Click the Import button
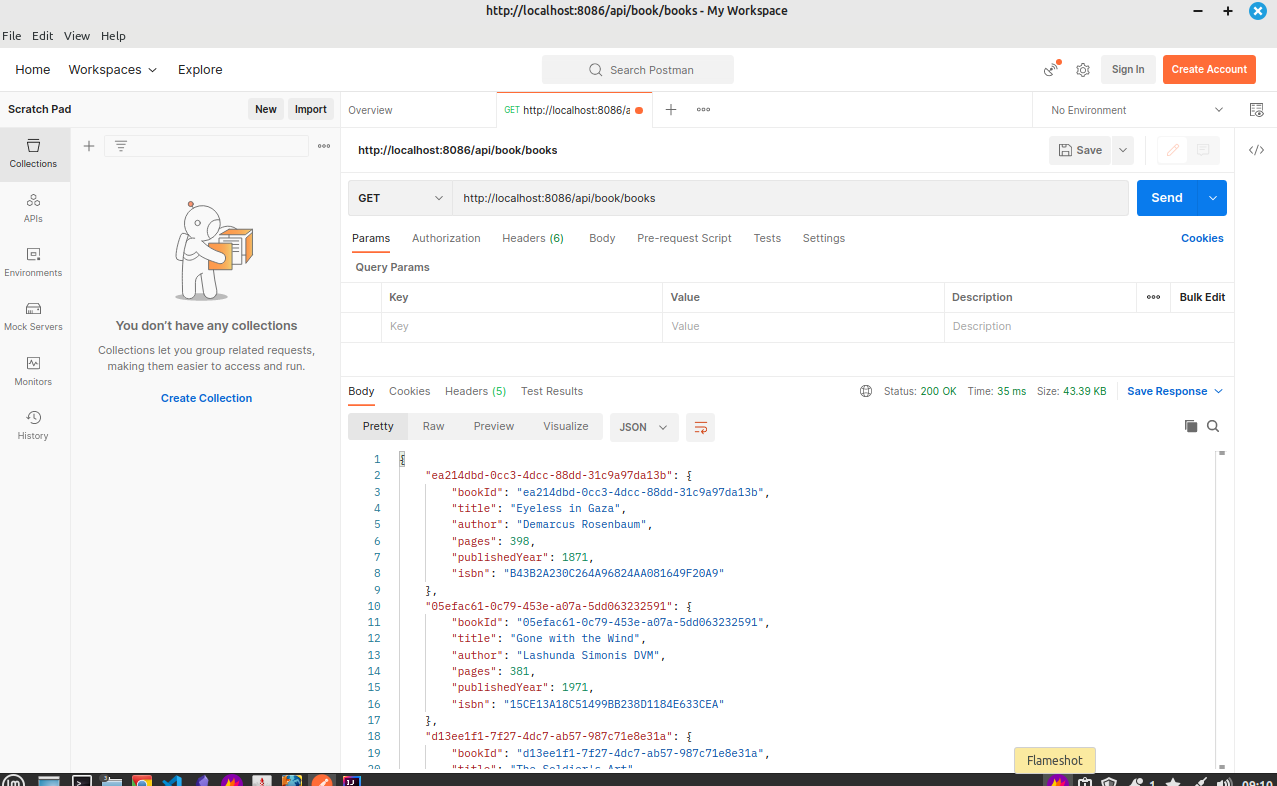The width and height of the screenshot is (1277, 786). (311, 109)
